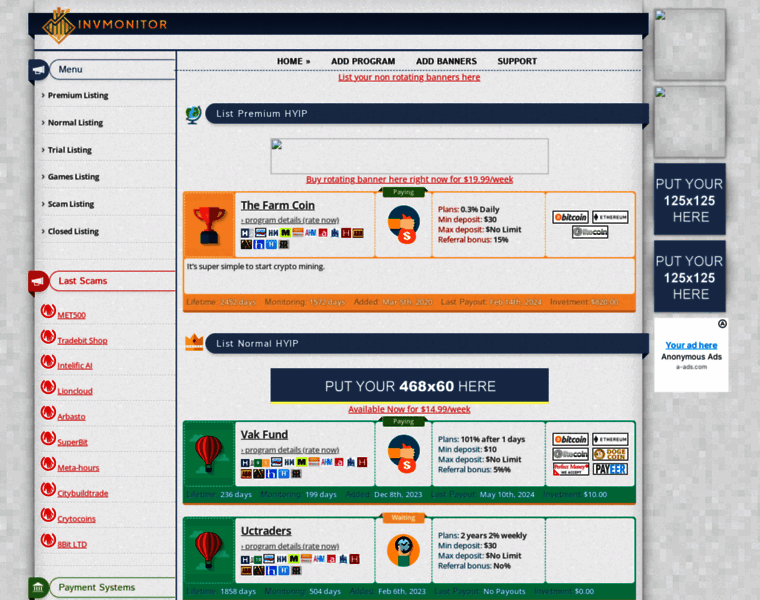Open Closed Listing in sidebar
The width and height of the screenshot is (760, 600).
click(x=73, y=231)
